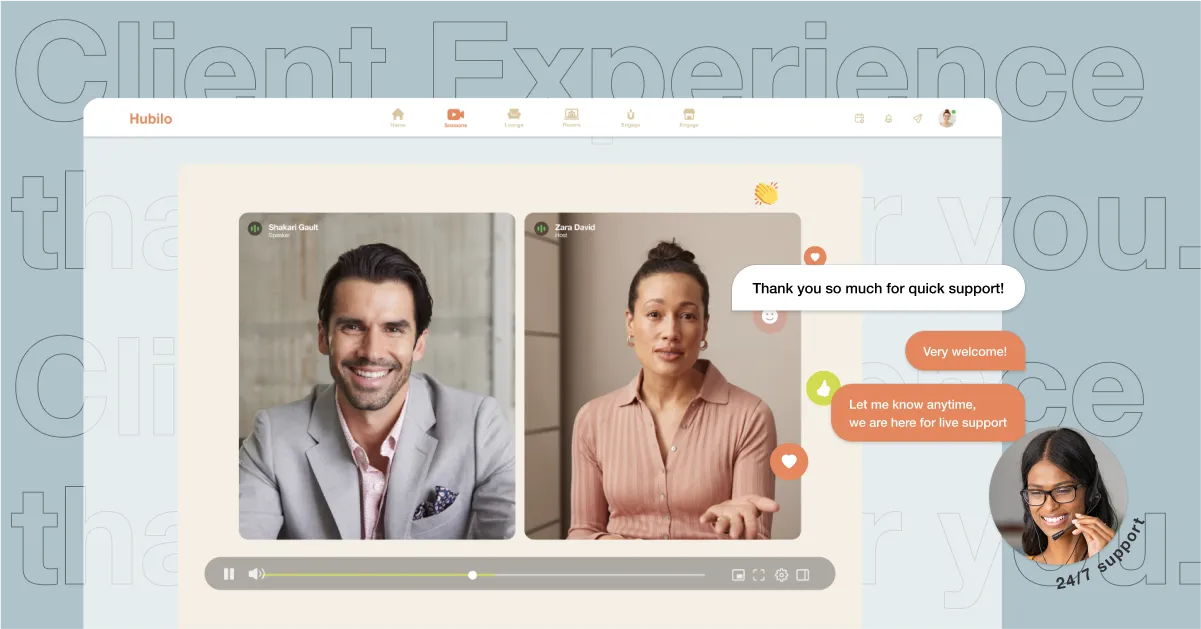
Task: Click the smiley face reaction
Action: click(x=770, y=316)
